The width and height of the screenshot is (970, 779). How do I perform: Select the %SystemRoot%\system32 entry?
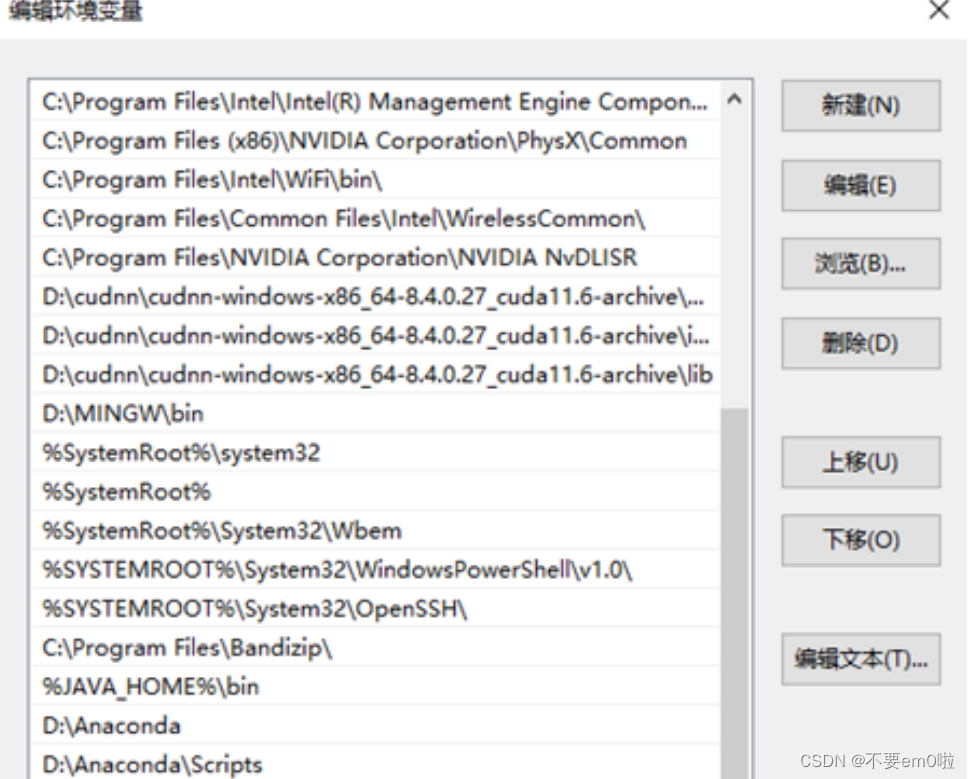click(x=376, y=452)
